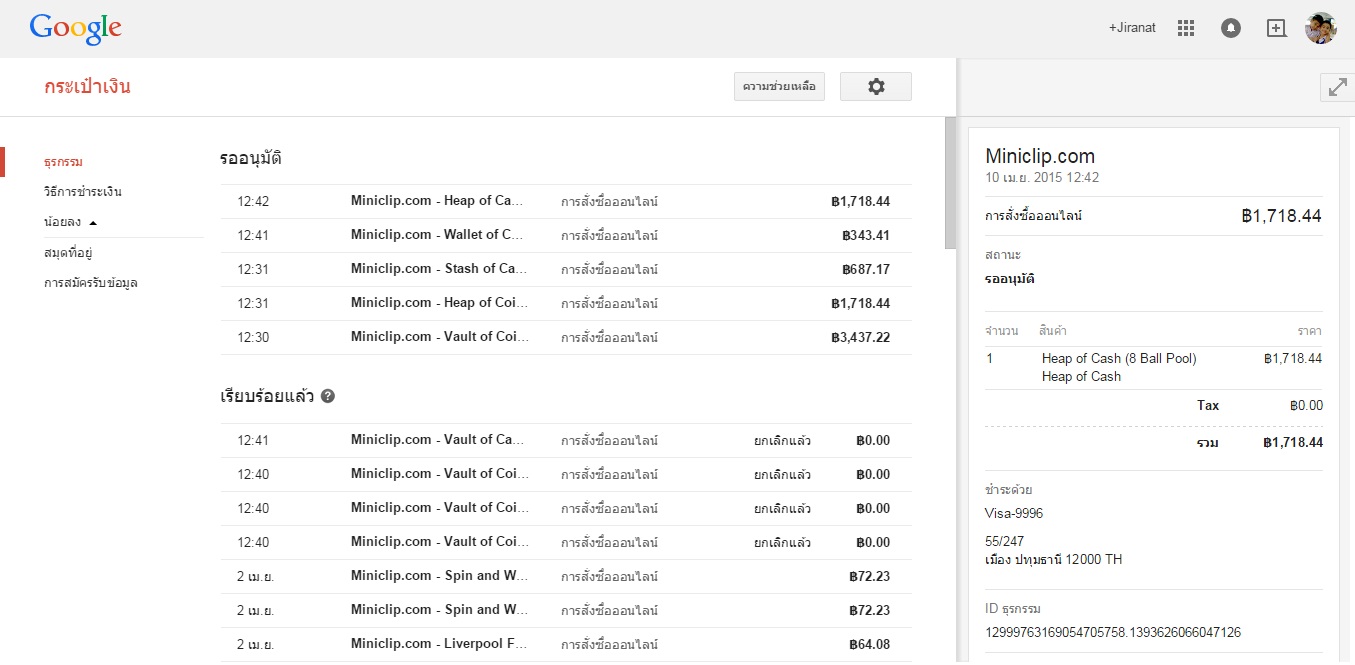This screenshot has height=665, width=1355.
Task: Collapse the sidebar น้อยลง menu
Action: click(x=71, y=222)
